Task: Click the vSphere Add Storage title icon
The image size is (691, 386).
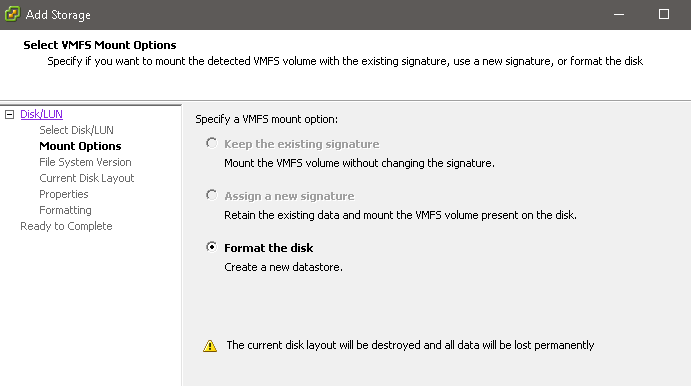Action: coord(12,14)
